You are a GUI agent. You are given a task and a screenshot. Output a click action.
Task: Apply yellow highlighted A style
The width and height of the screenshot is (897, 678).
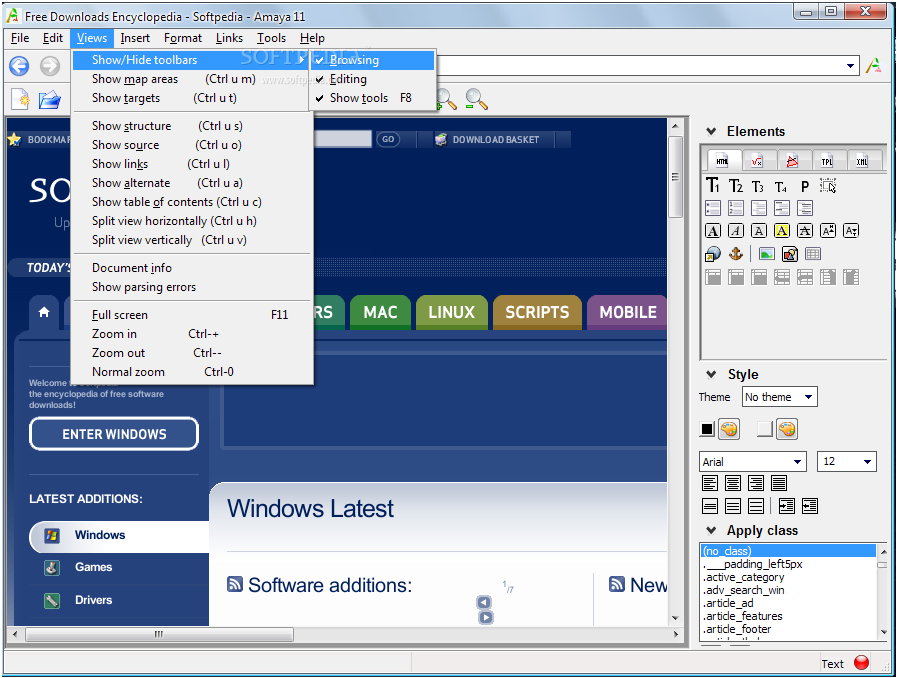782,231
